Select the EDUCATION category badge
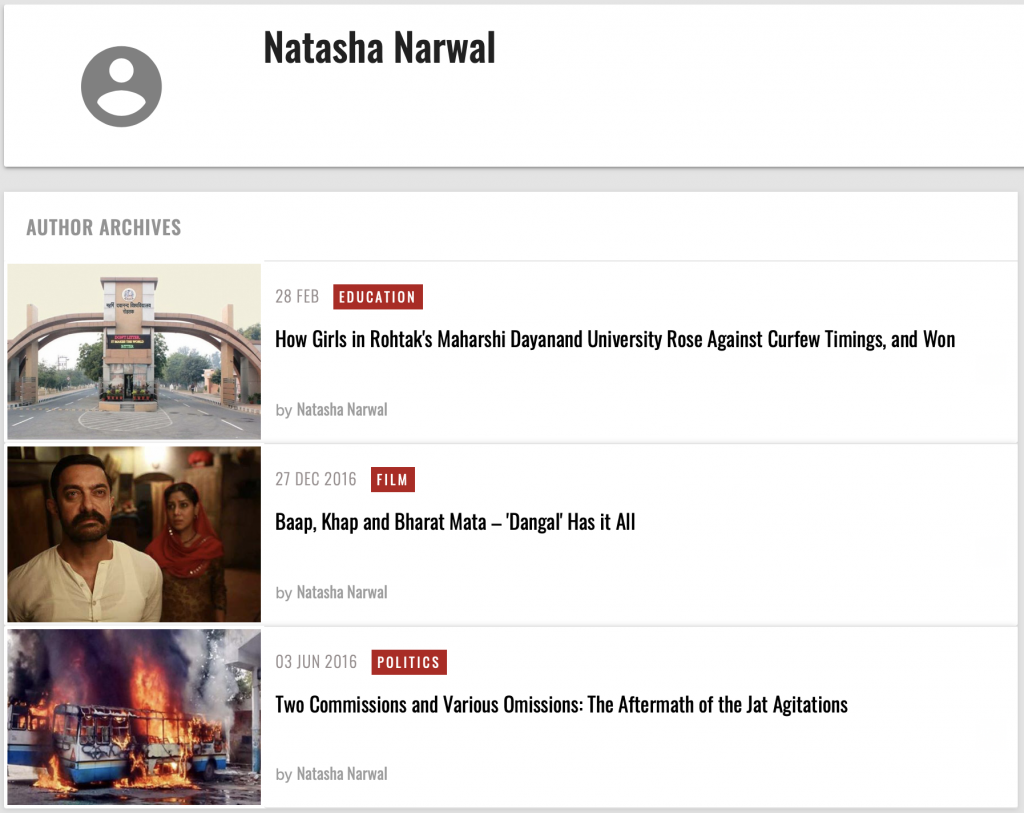The width and height of the screenshot is (1024, 813). point(377,297)
